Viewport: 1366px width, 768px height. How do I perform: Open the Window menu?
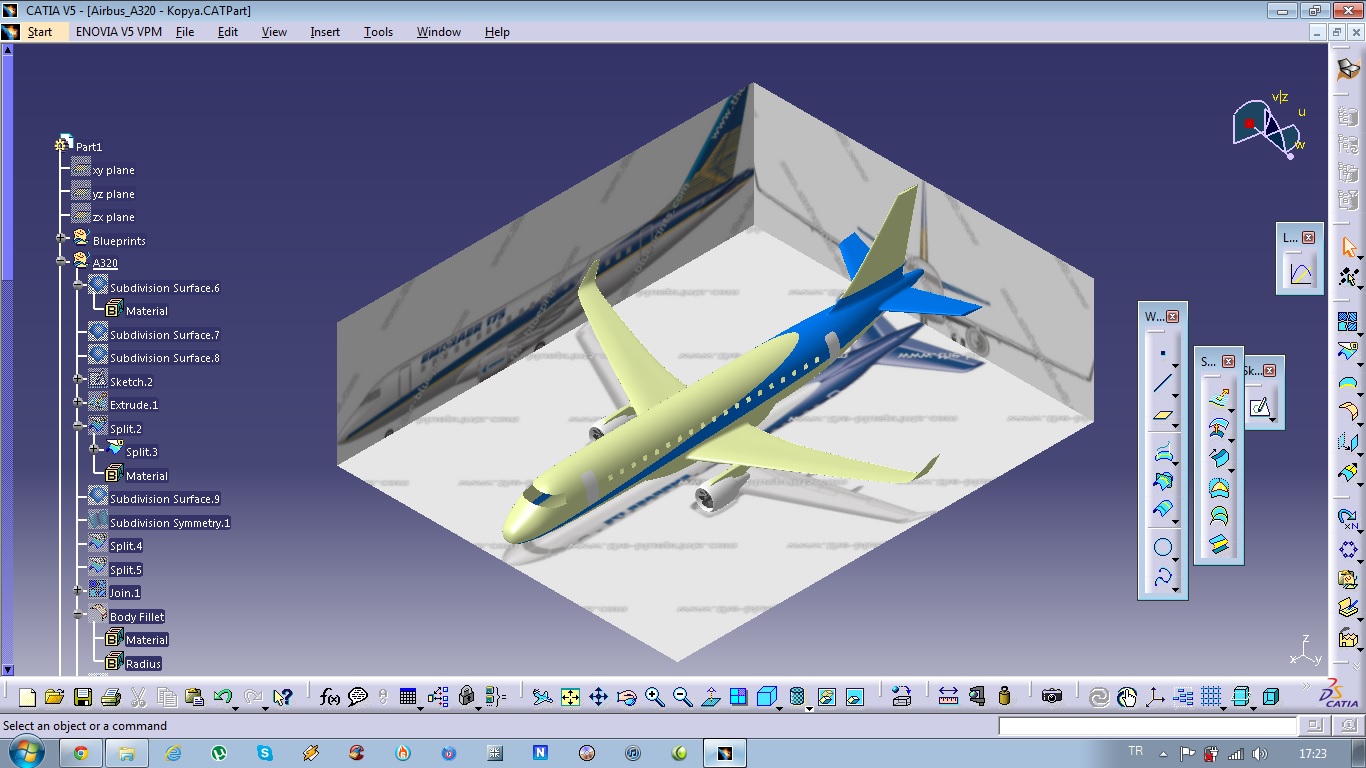[x=439, y=32]
